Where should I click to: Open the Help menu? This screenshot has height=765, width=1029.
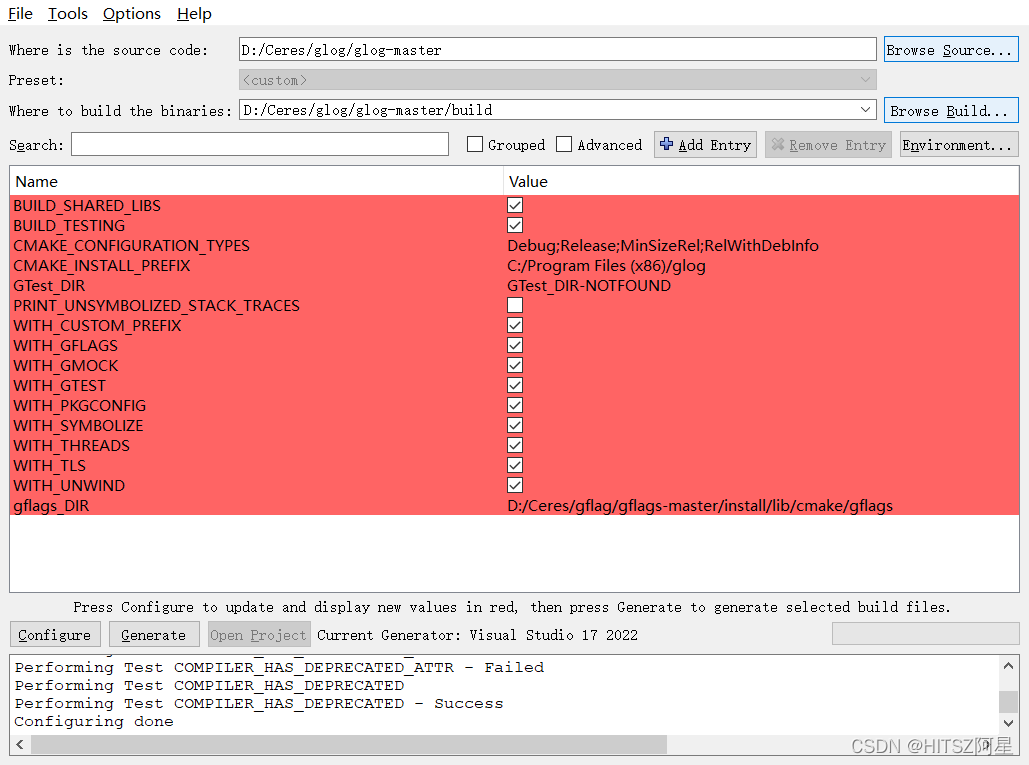point(194,13)
